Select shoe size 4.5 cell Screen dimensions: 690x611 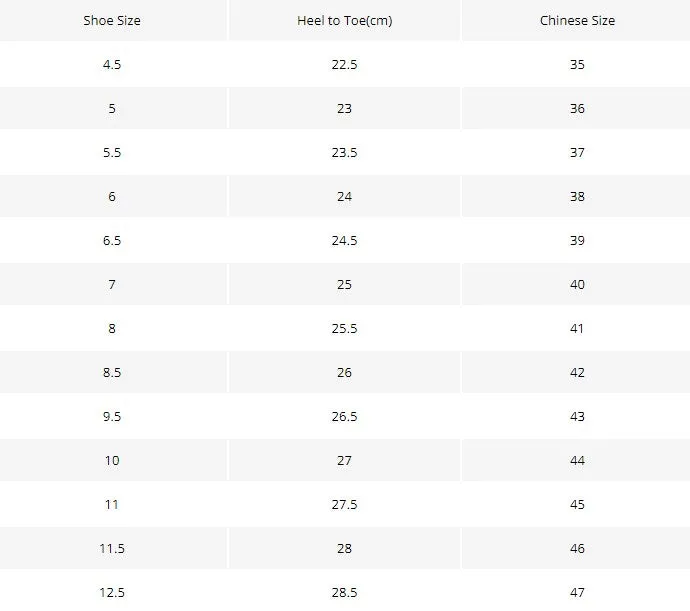pos(112,64)
